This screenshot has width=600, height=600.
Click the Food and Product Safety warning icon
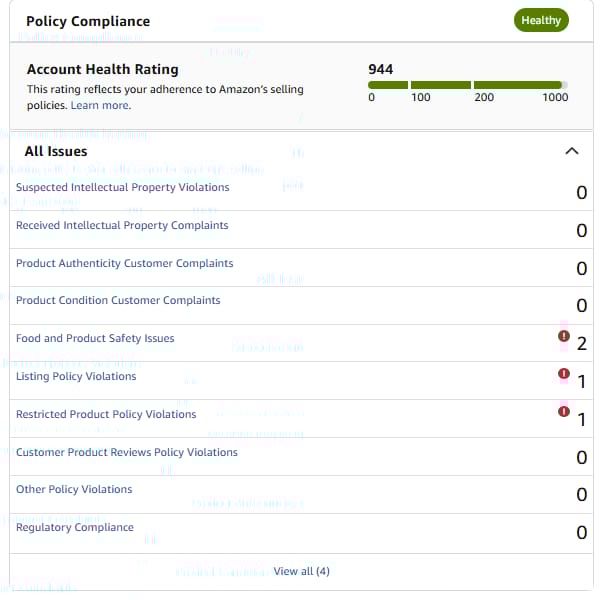(564, 336)
